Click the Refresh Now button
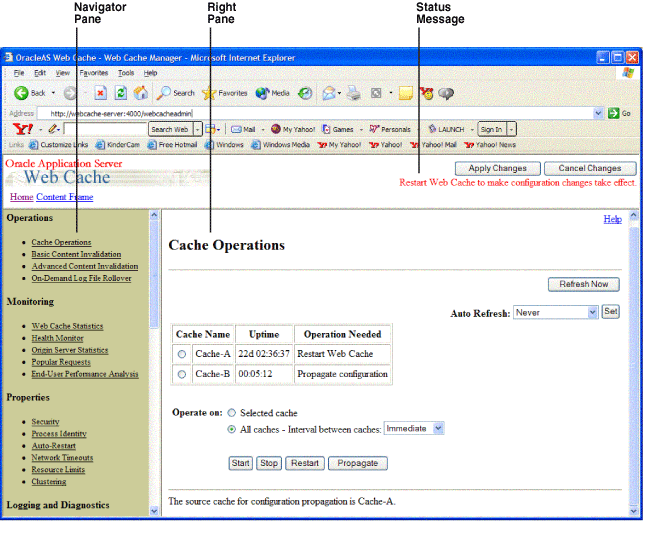The height and width of the screenshot is (537, 669). [584, 284]
